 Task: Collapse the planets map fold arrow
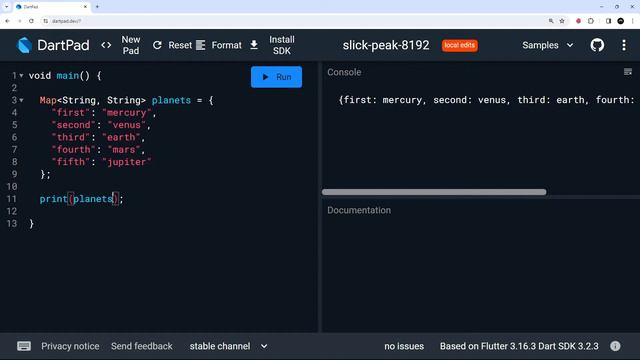coord(21,100)
